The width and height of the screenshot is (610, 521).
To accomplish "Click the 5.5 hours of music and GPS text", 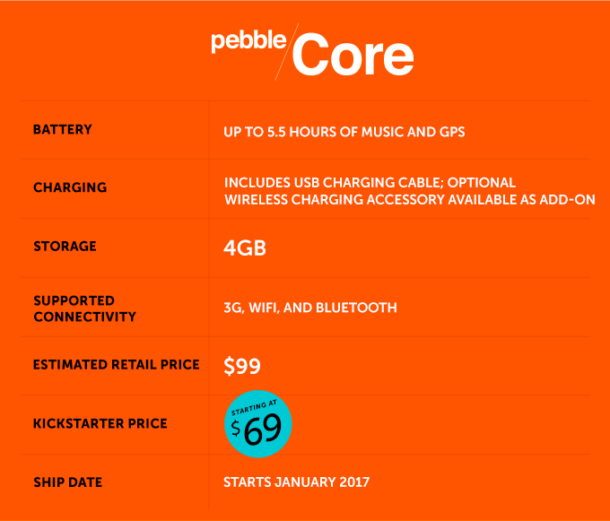I will (x=345, y=131).
